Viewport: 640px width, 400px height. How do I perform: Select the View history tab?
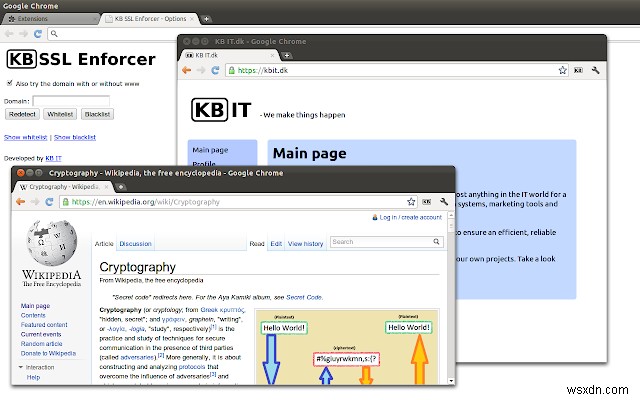click(x=307, y=244)
